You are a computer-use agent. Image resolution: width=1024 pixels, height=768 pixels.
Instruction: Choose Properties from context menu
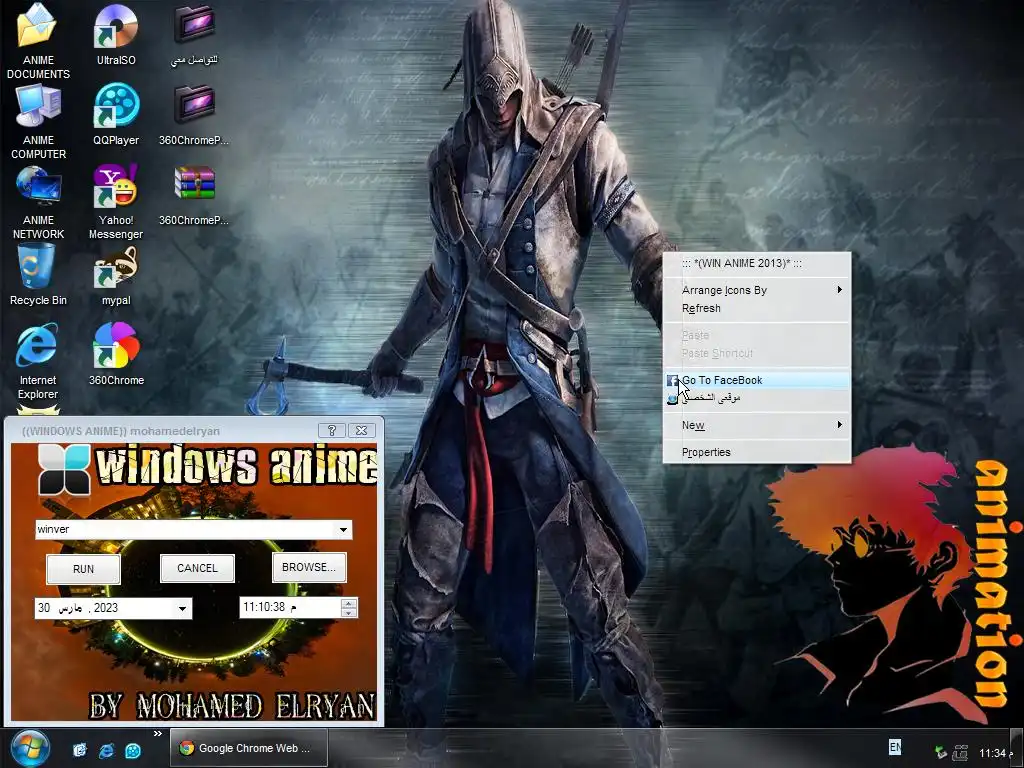[757, 452]
